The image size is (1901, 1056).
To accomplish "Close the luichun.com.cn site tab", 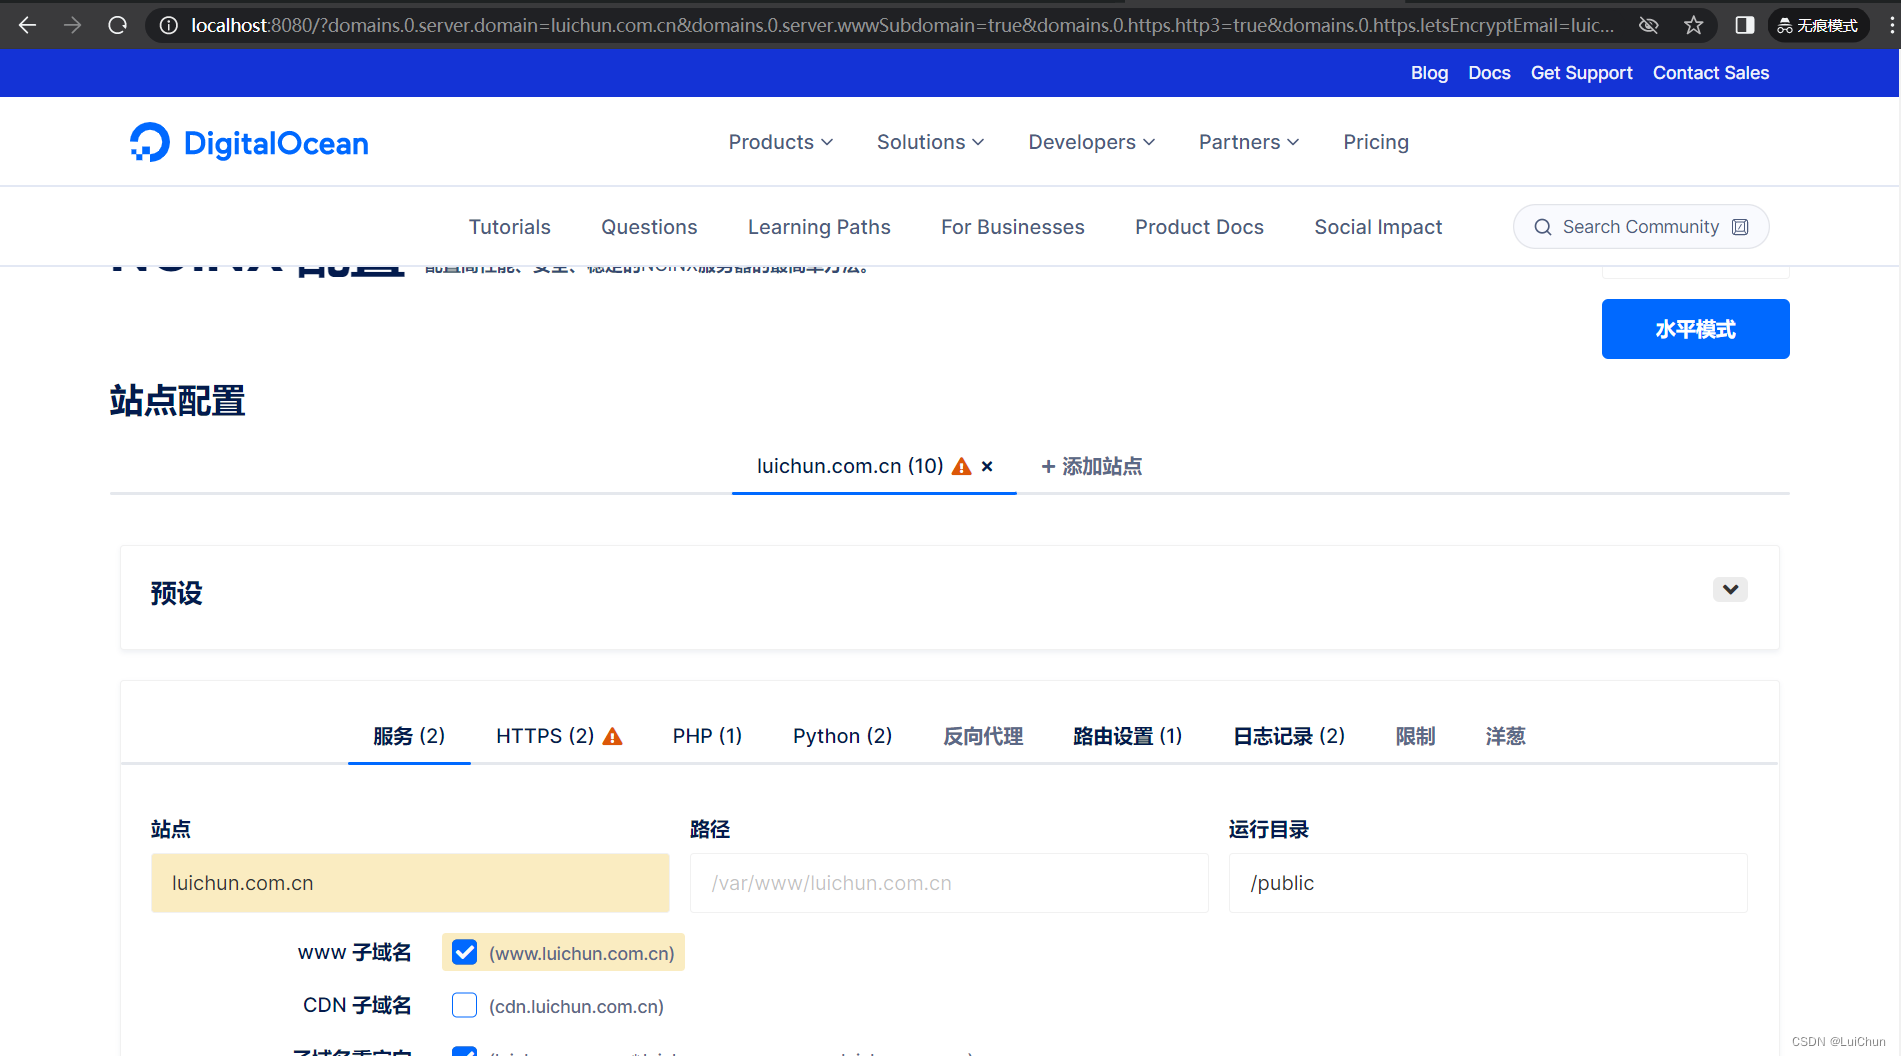I will 987,466.
